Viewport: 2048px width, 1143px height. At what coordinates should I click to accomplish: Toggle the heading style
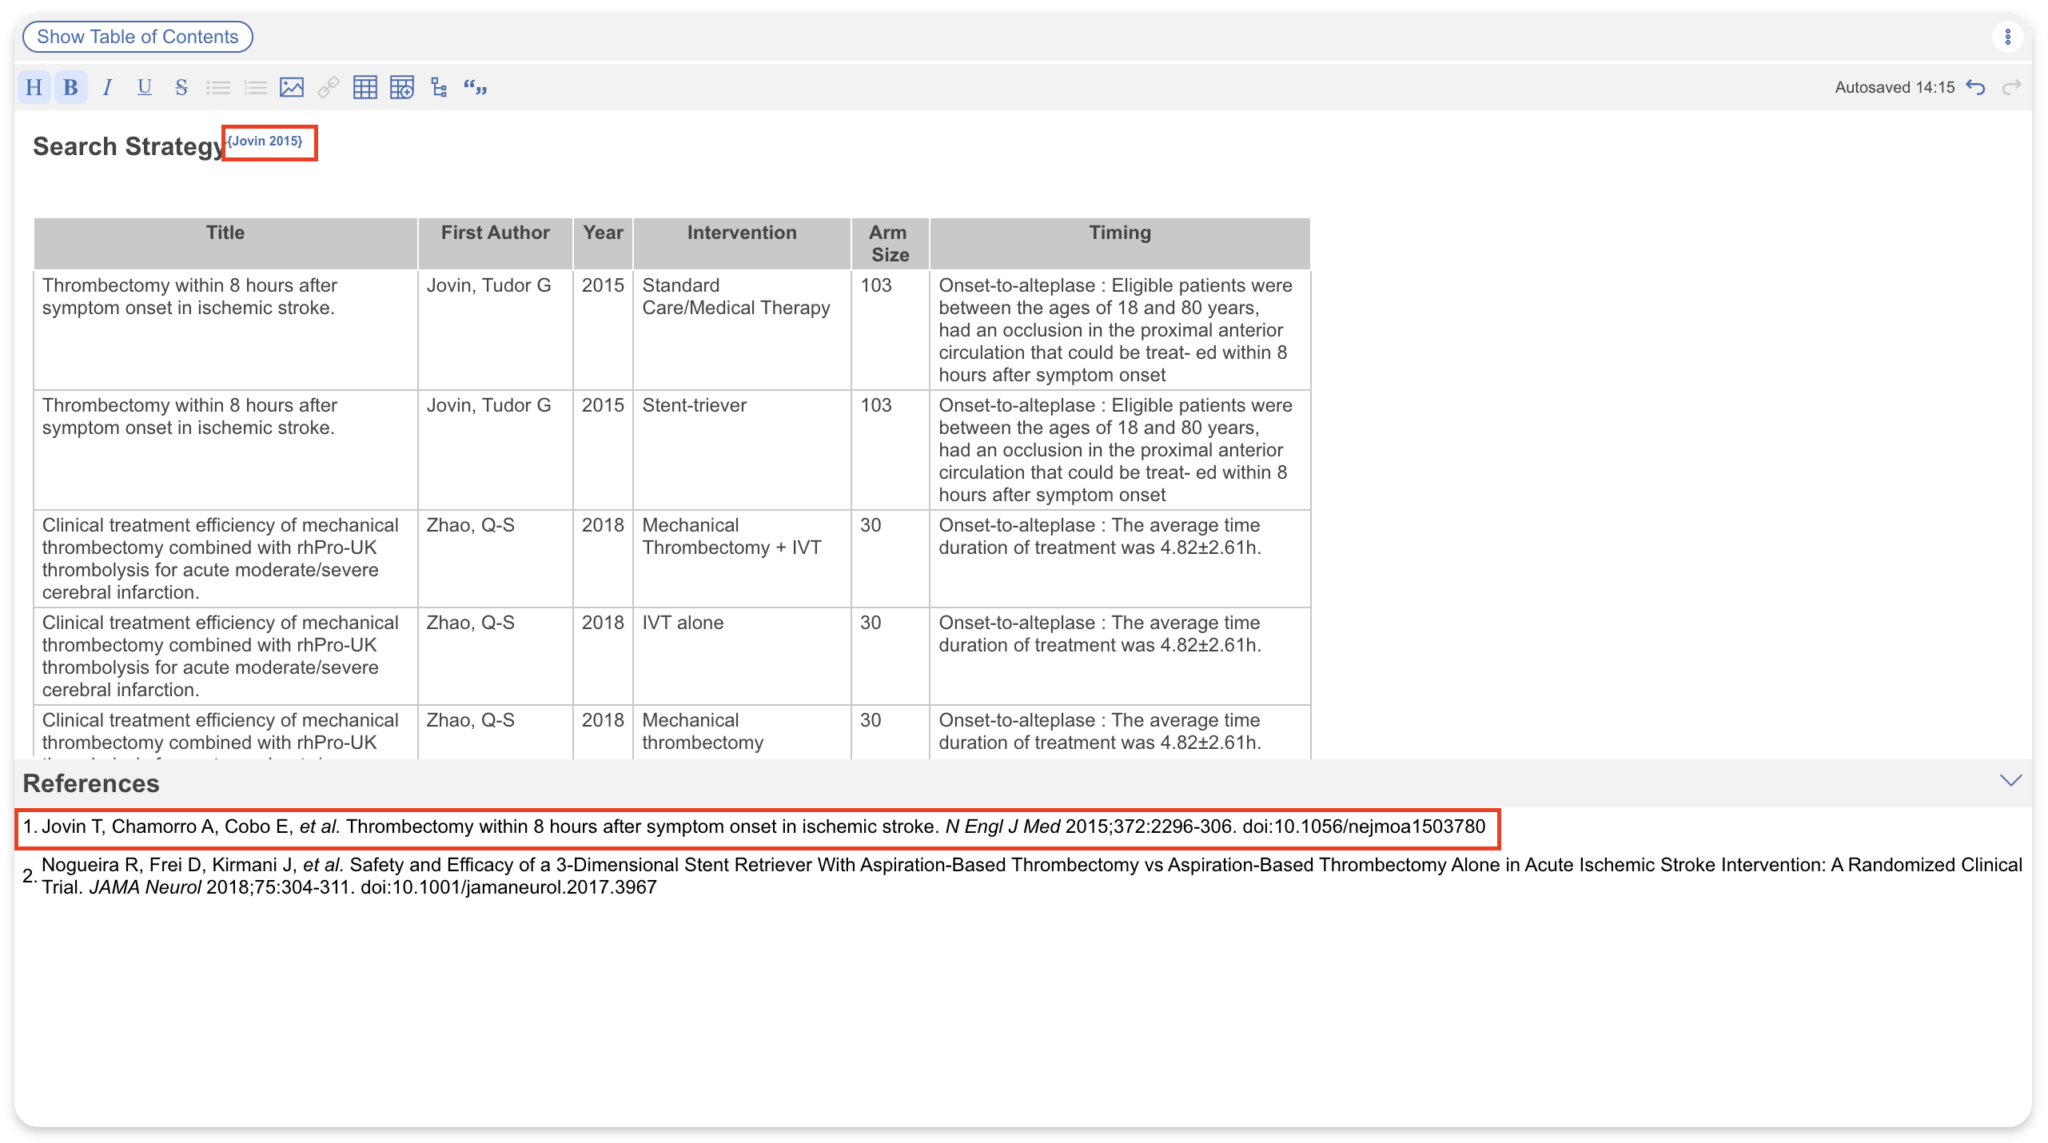(x=34, y=87)
